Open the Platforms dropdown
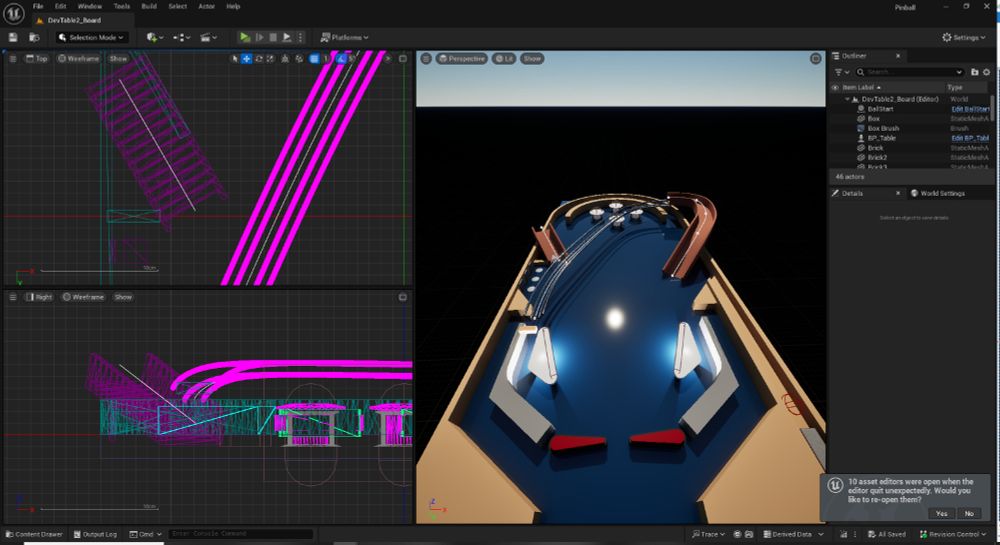The image size is (1000, 545). pyautogui.click(x=344, y=38)
